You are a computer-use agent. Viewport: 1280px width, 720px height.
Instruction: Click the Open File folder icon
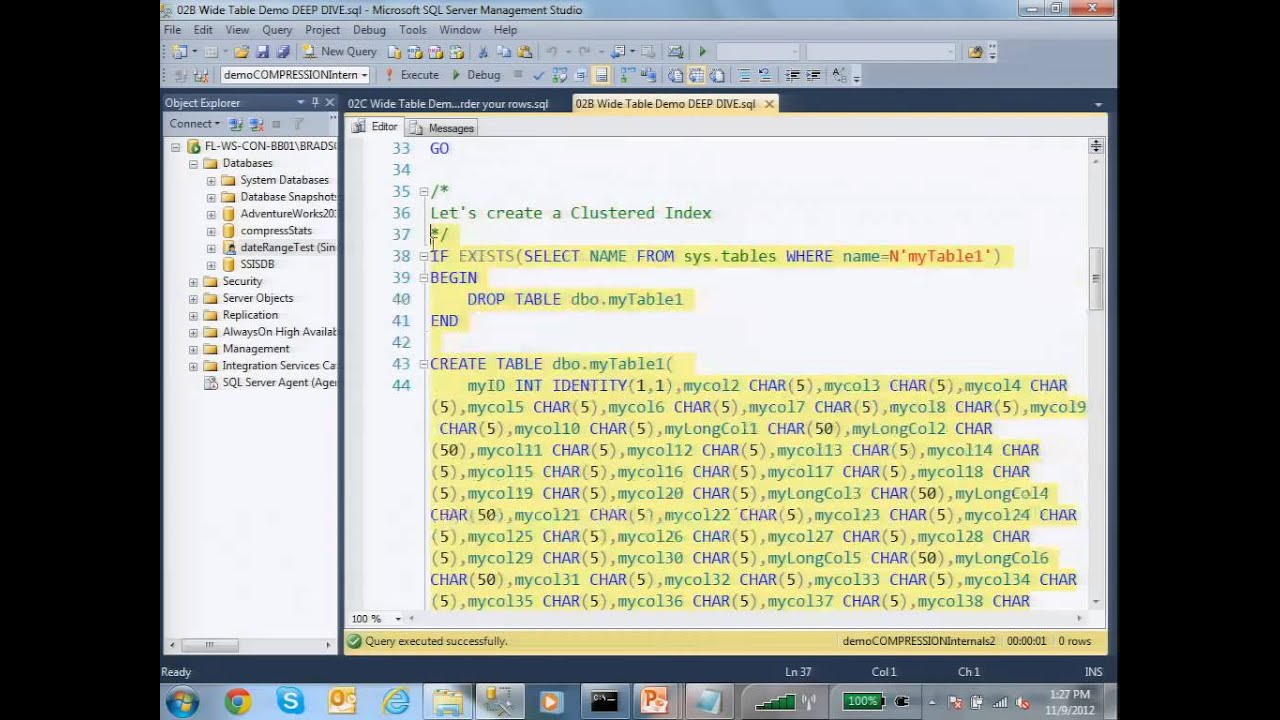241,52
